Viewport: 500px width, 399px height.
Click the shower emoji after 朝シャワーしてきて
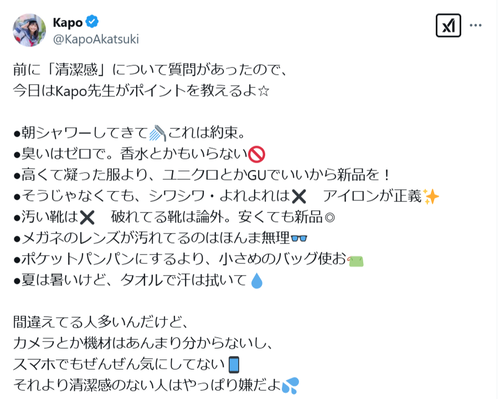(x=157, y=133)
